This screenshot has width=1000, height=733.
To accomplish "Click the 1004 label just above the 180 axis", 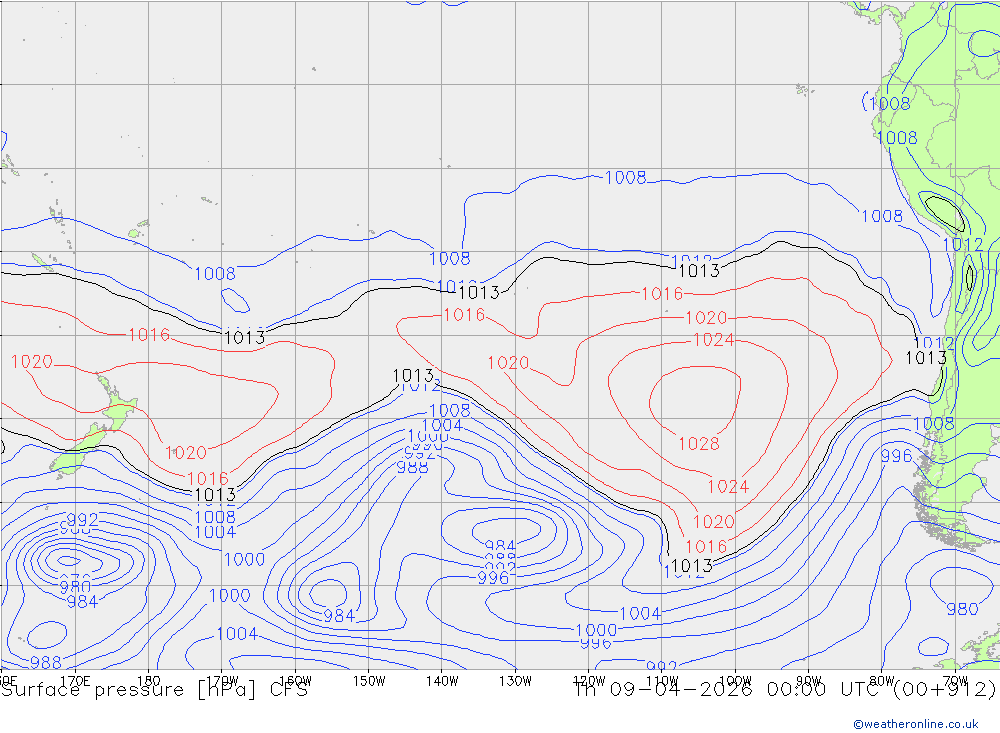I will (x=237, y=634).
